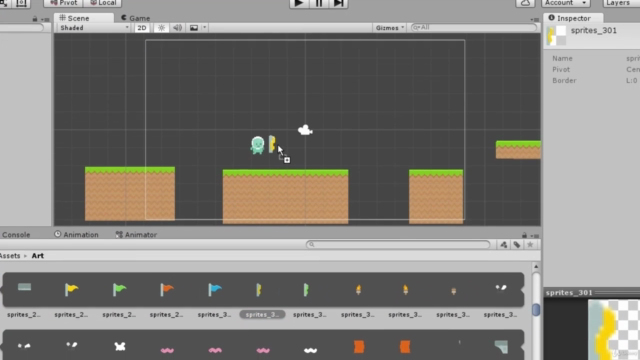The width and height of the screenshot is (640, 360).
Task: Click Art in the breadcrumb path
Action: tap(38, 256)
